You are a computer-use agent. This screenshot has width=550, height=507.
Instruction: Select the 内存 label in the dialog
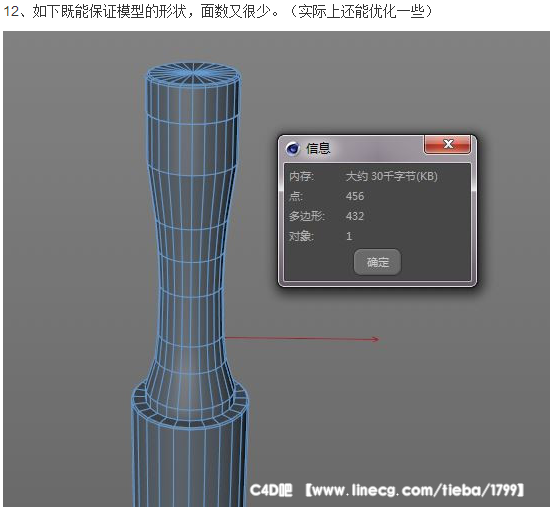(x=301, y=176)
